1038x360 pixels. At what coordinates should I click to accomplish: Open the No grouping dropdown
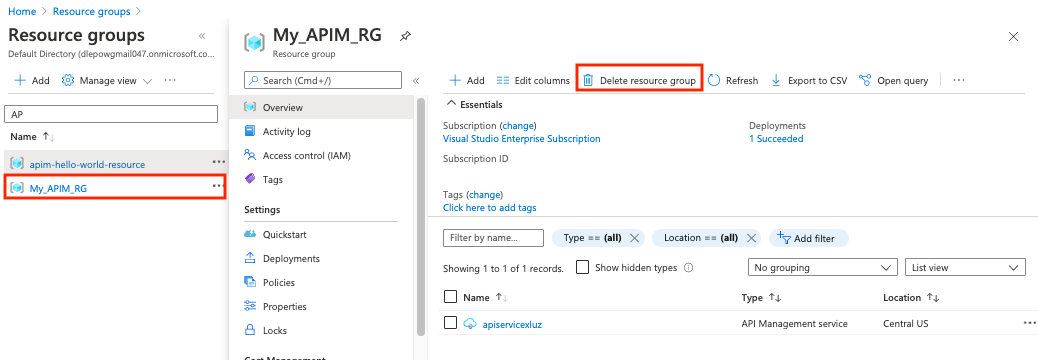tap(822, 268)
